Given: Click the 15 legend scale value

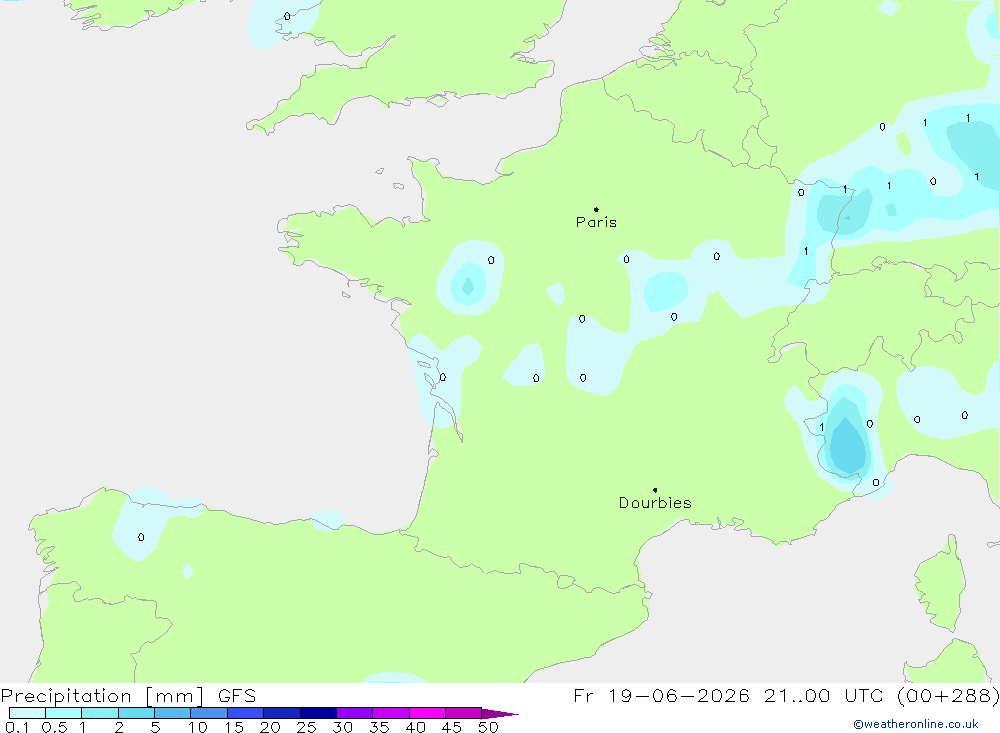Looking at the screenshot, I should pyautogui.click(x=234, y=727).
